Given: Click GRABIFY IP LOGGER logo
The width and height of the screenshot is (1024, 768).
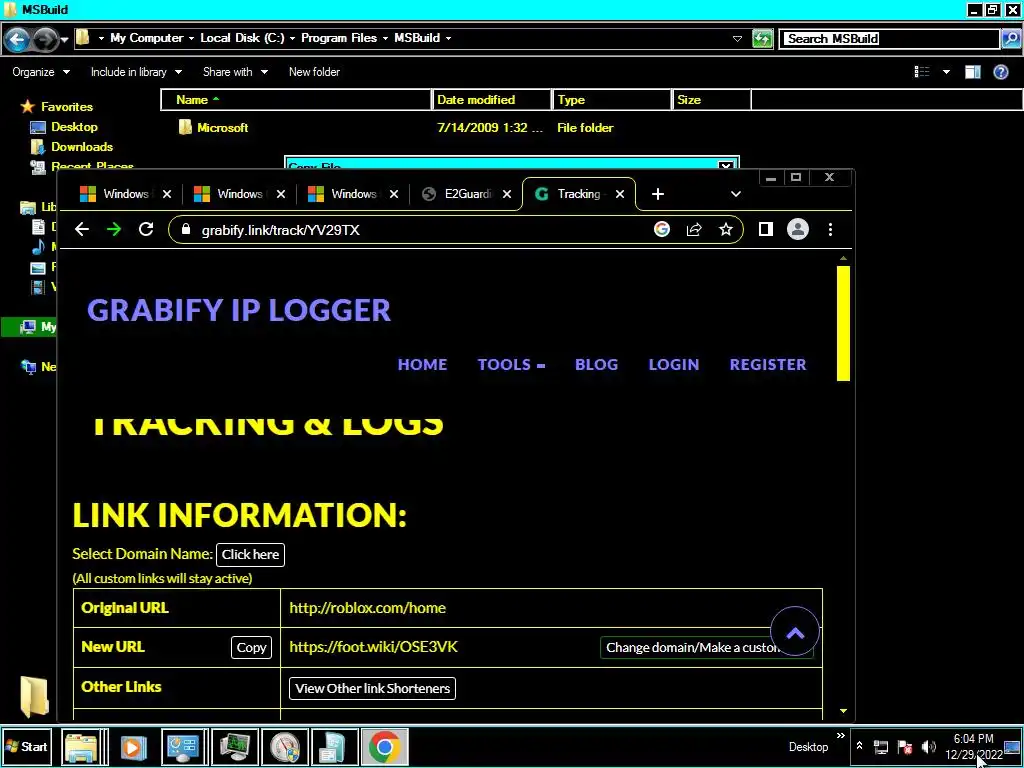Looking at the screenshot, I should (x=239, y=310).
